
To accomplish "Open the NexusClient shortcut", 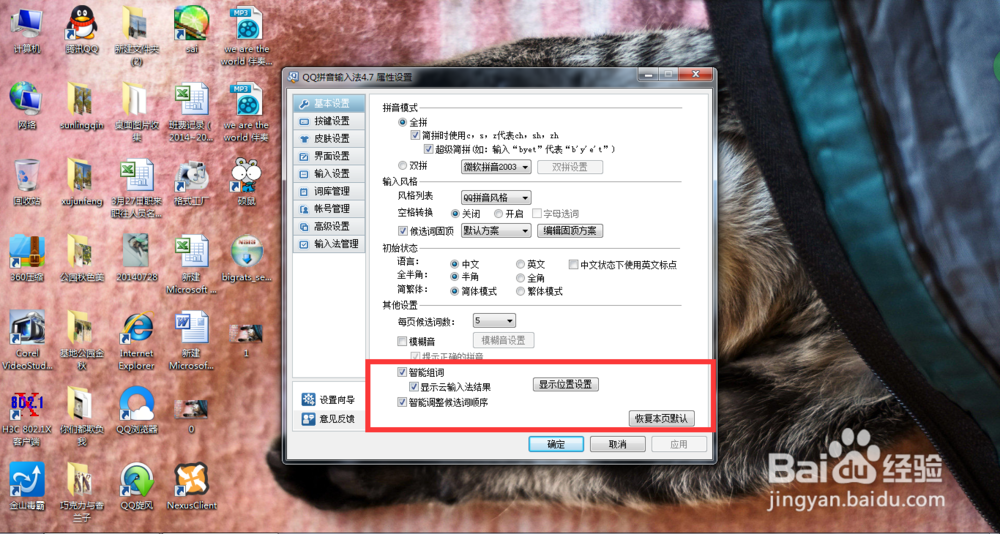I will (191, 486).
